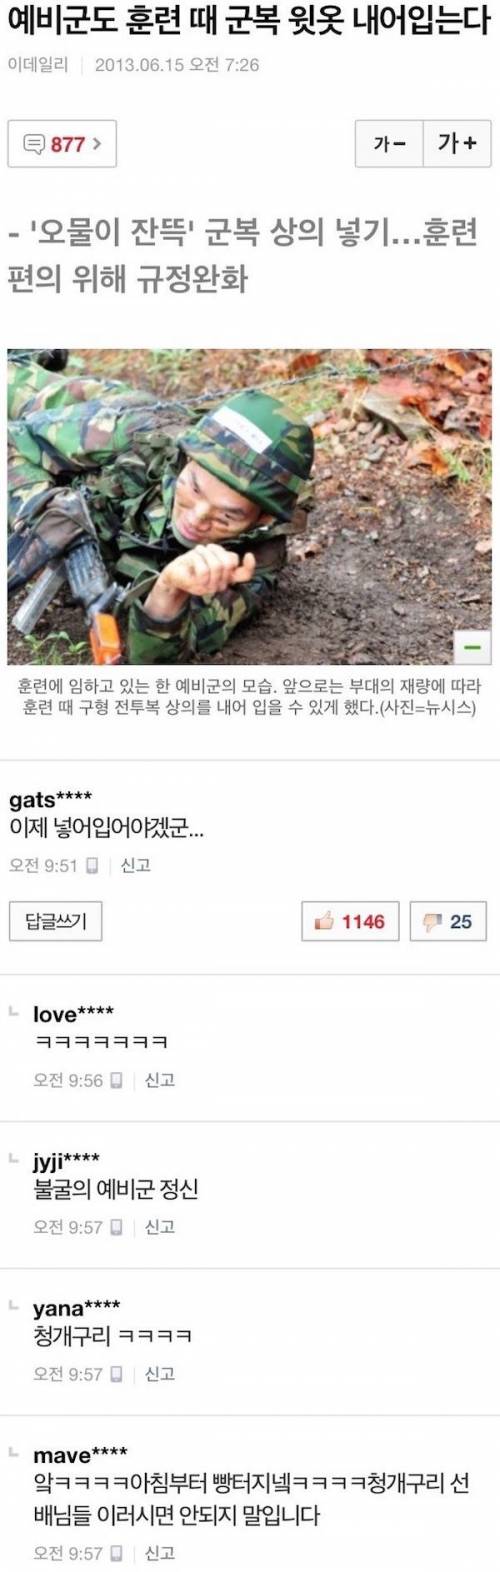This screenshot has width=500, height=1572.
Task: Click mobile icon beside gats comment time
Action: point(92,866)
